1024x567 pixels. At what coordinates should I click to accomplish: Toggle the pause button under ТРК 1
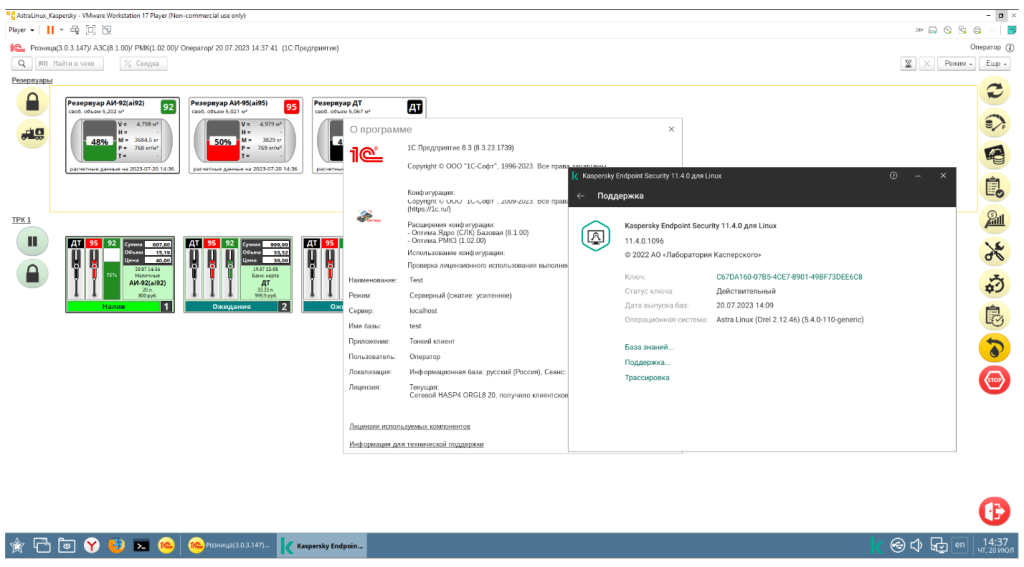coord(32,241)
